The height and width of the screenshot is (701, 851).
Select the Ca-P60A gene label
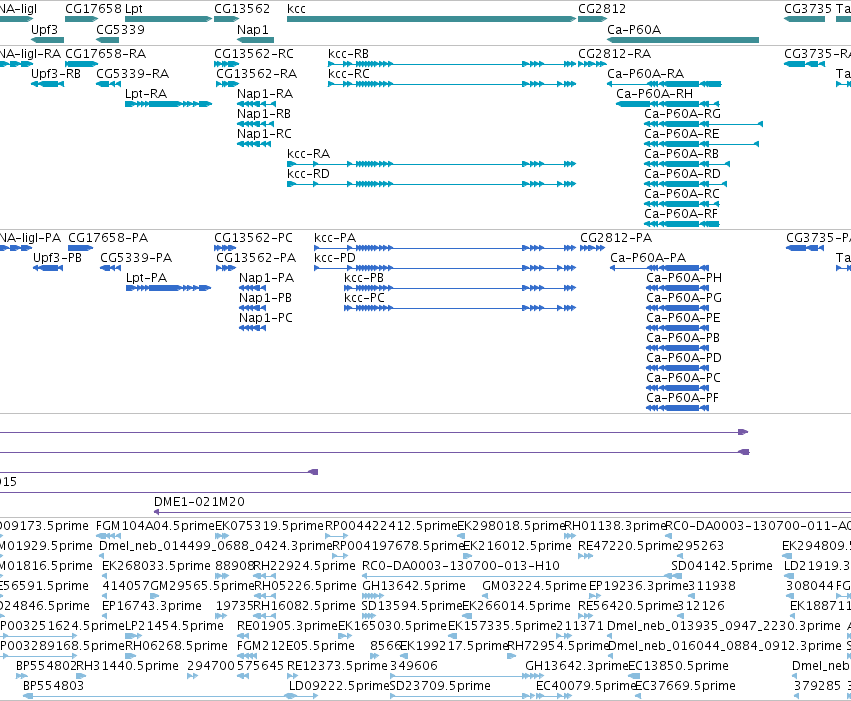point(634,30)
